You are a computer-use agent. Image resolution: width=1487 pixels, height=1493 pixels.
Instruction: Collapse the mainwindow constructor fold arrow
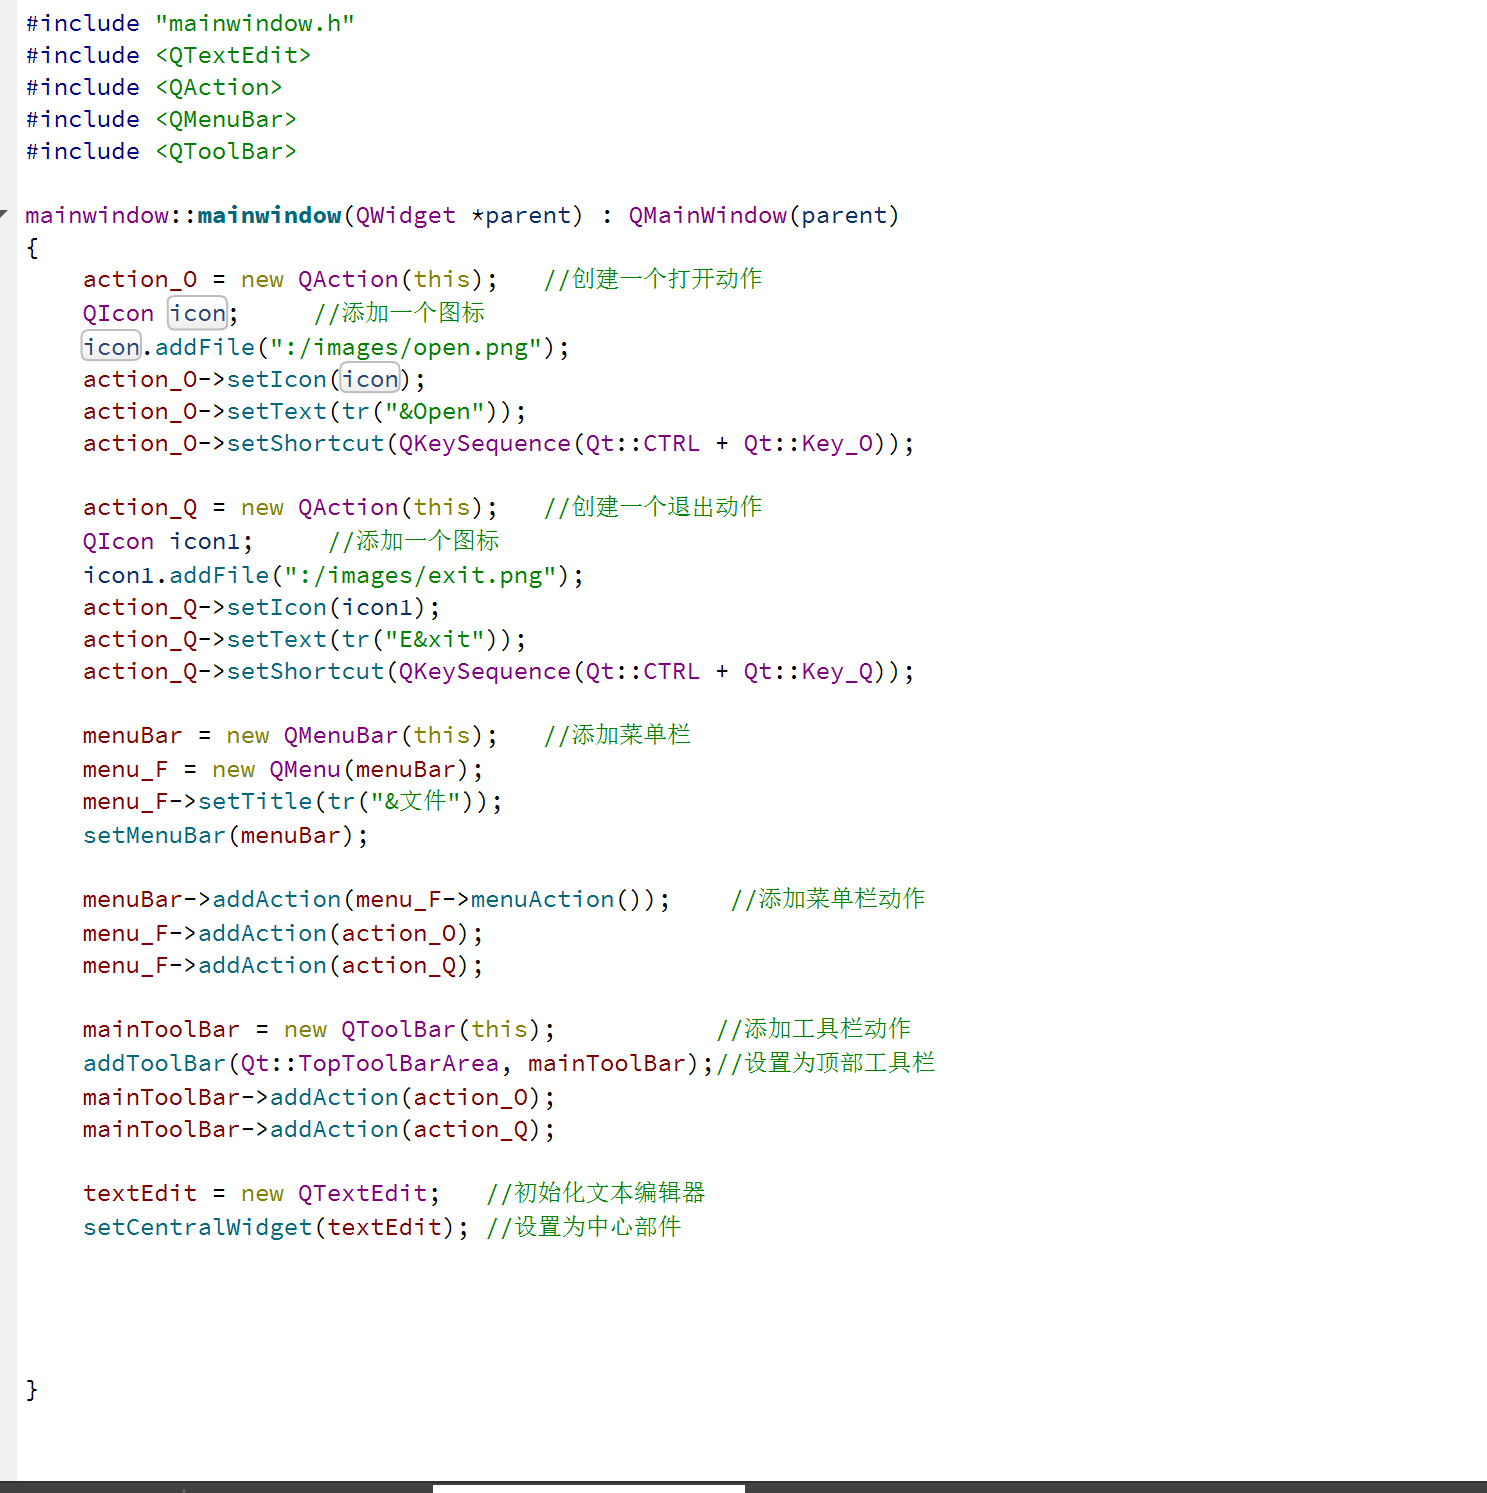5,214
